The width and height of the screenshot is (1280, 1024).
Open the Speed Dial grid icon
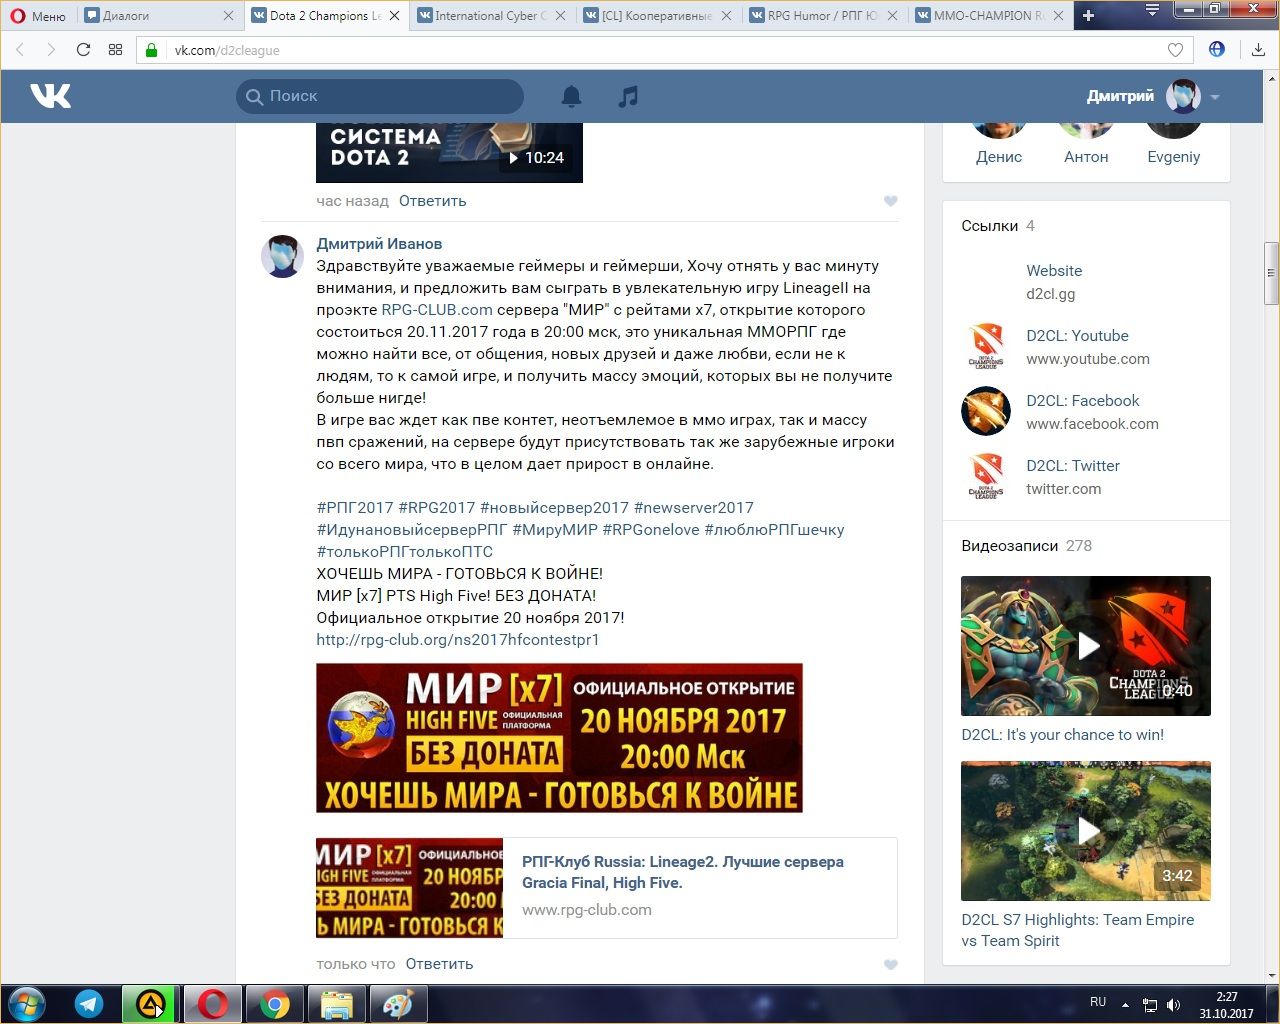pyautogui.click(x=115, y=50)
